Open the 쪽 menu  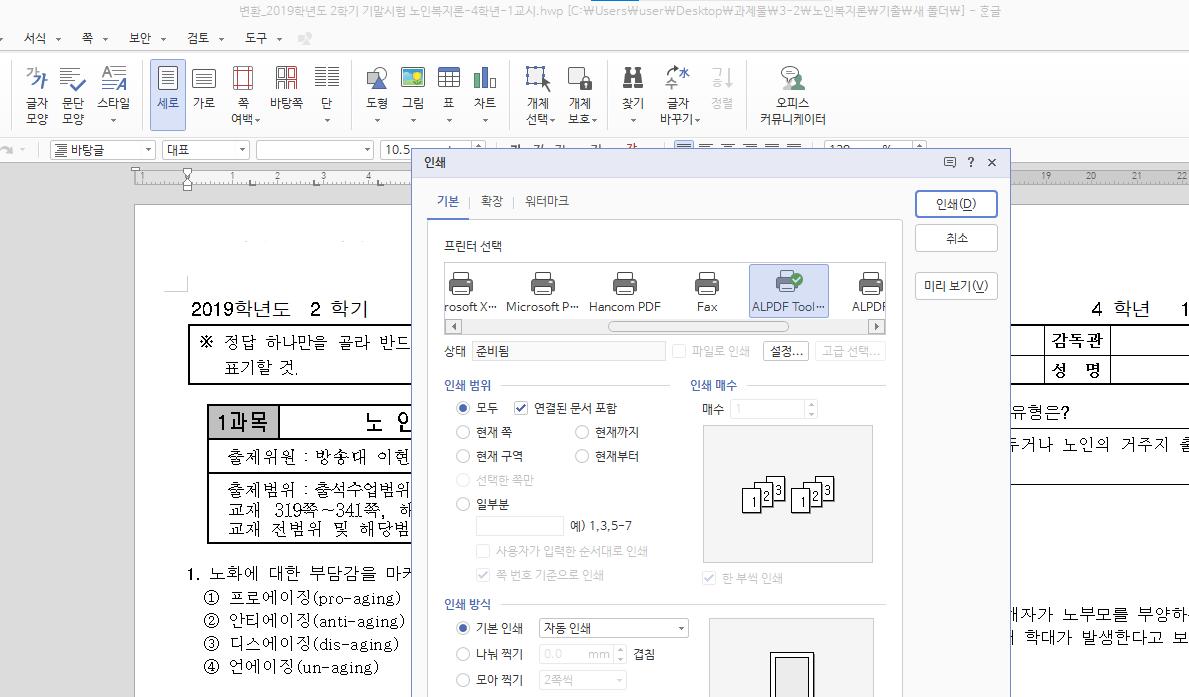pos(87,38)
